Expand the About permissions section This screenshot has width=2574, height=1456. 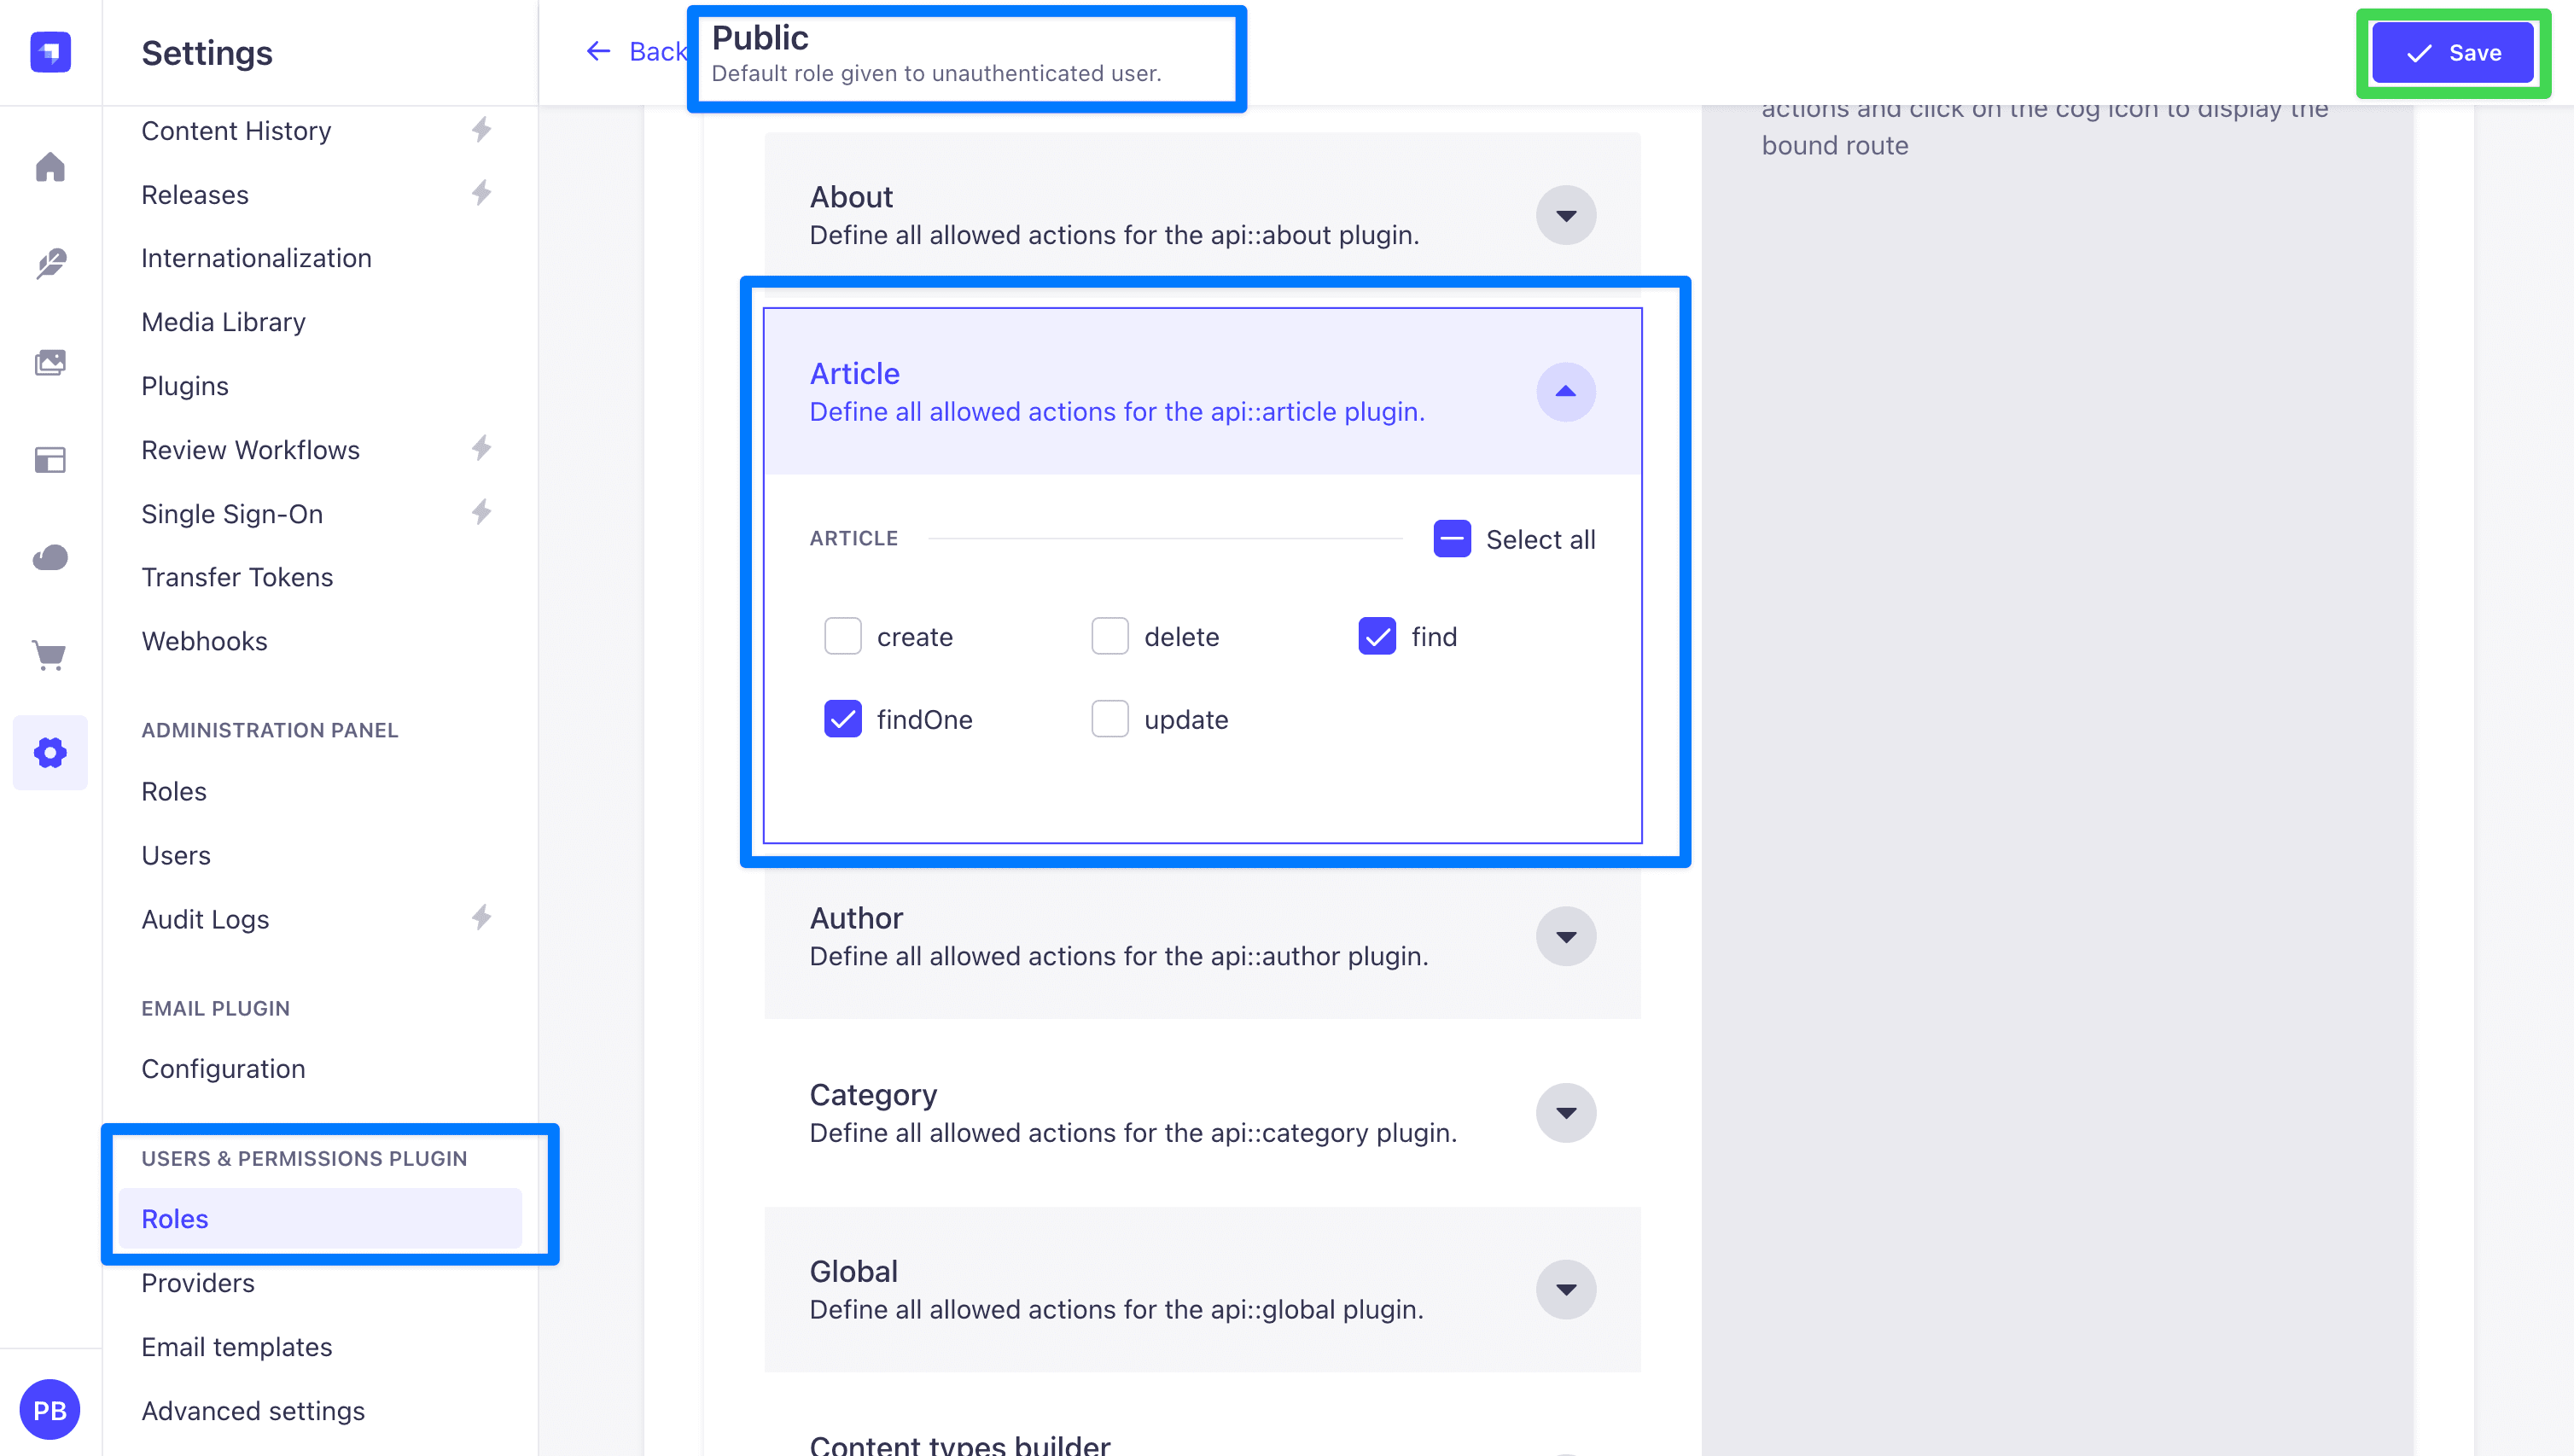[x=1566, y=215]
